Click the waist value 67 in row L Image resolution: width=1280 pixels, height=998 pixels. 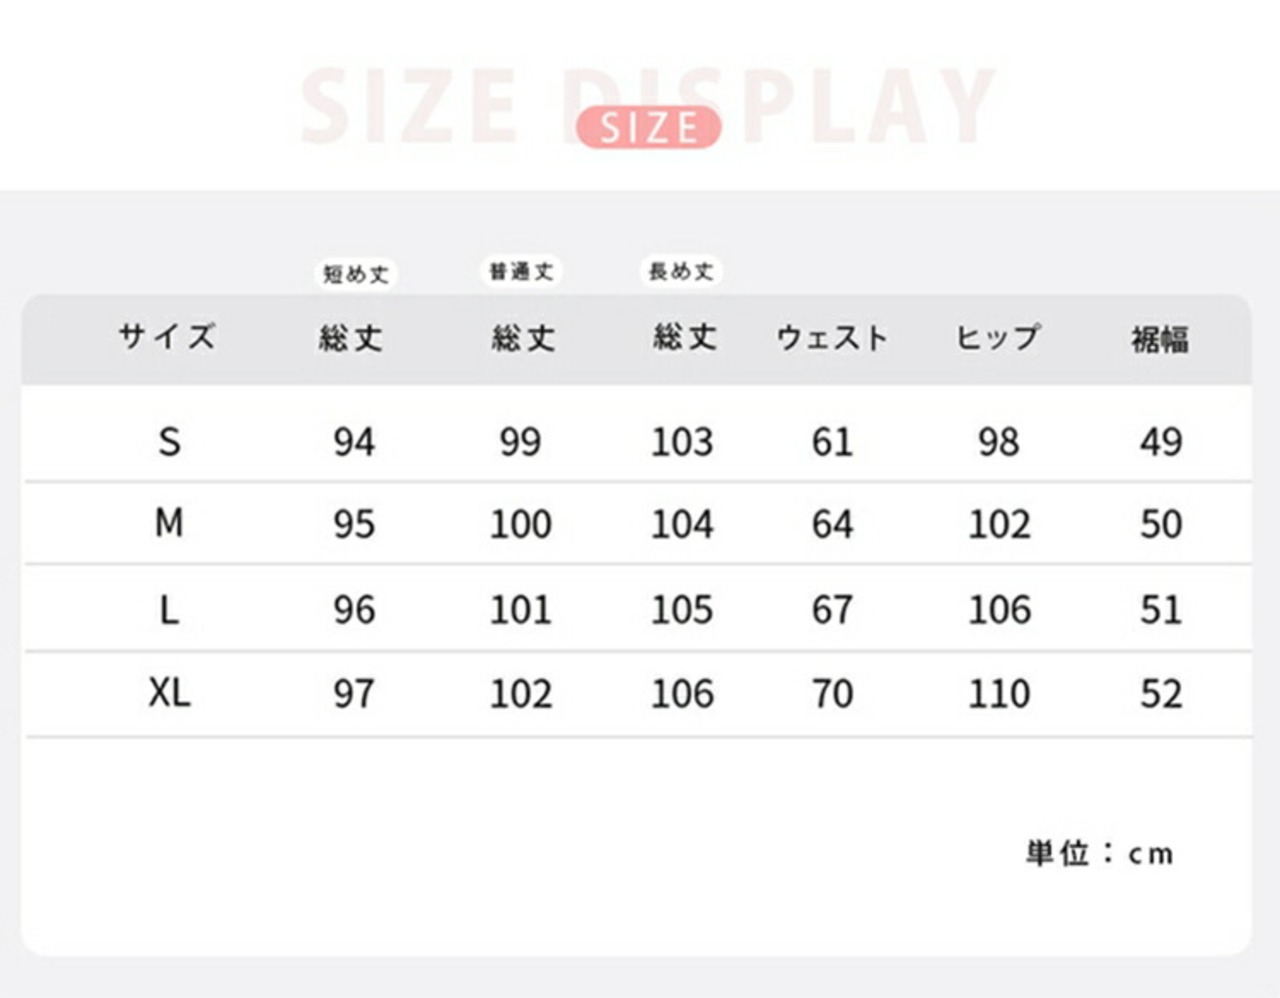832,610
